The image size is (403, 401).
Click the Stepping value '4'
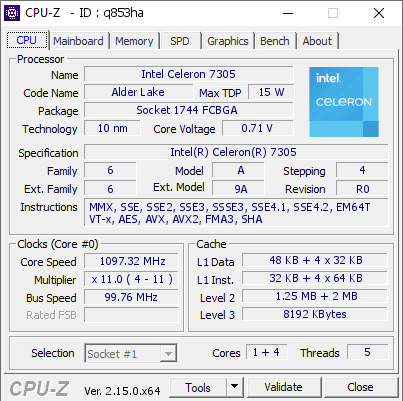[362, 170]
